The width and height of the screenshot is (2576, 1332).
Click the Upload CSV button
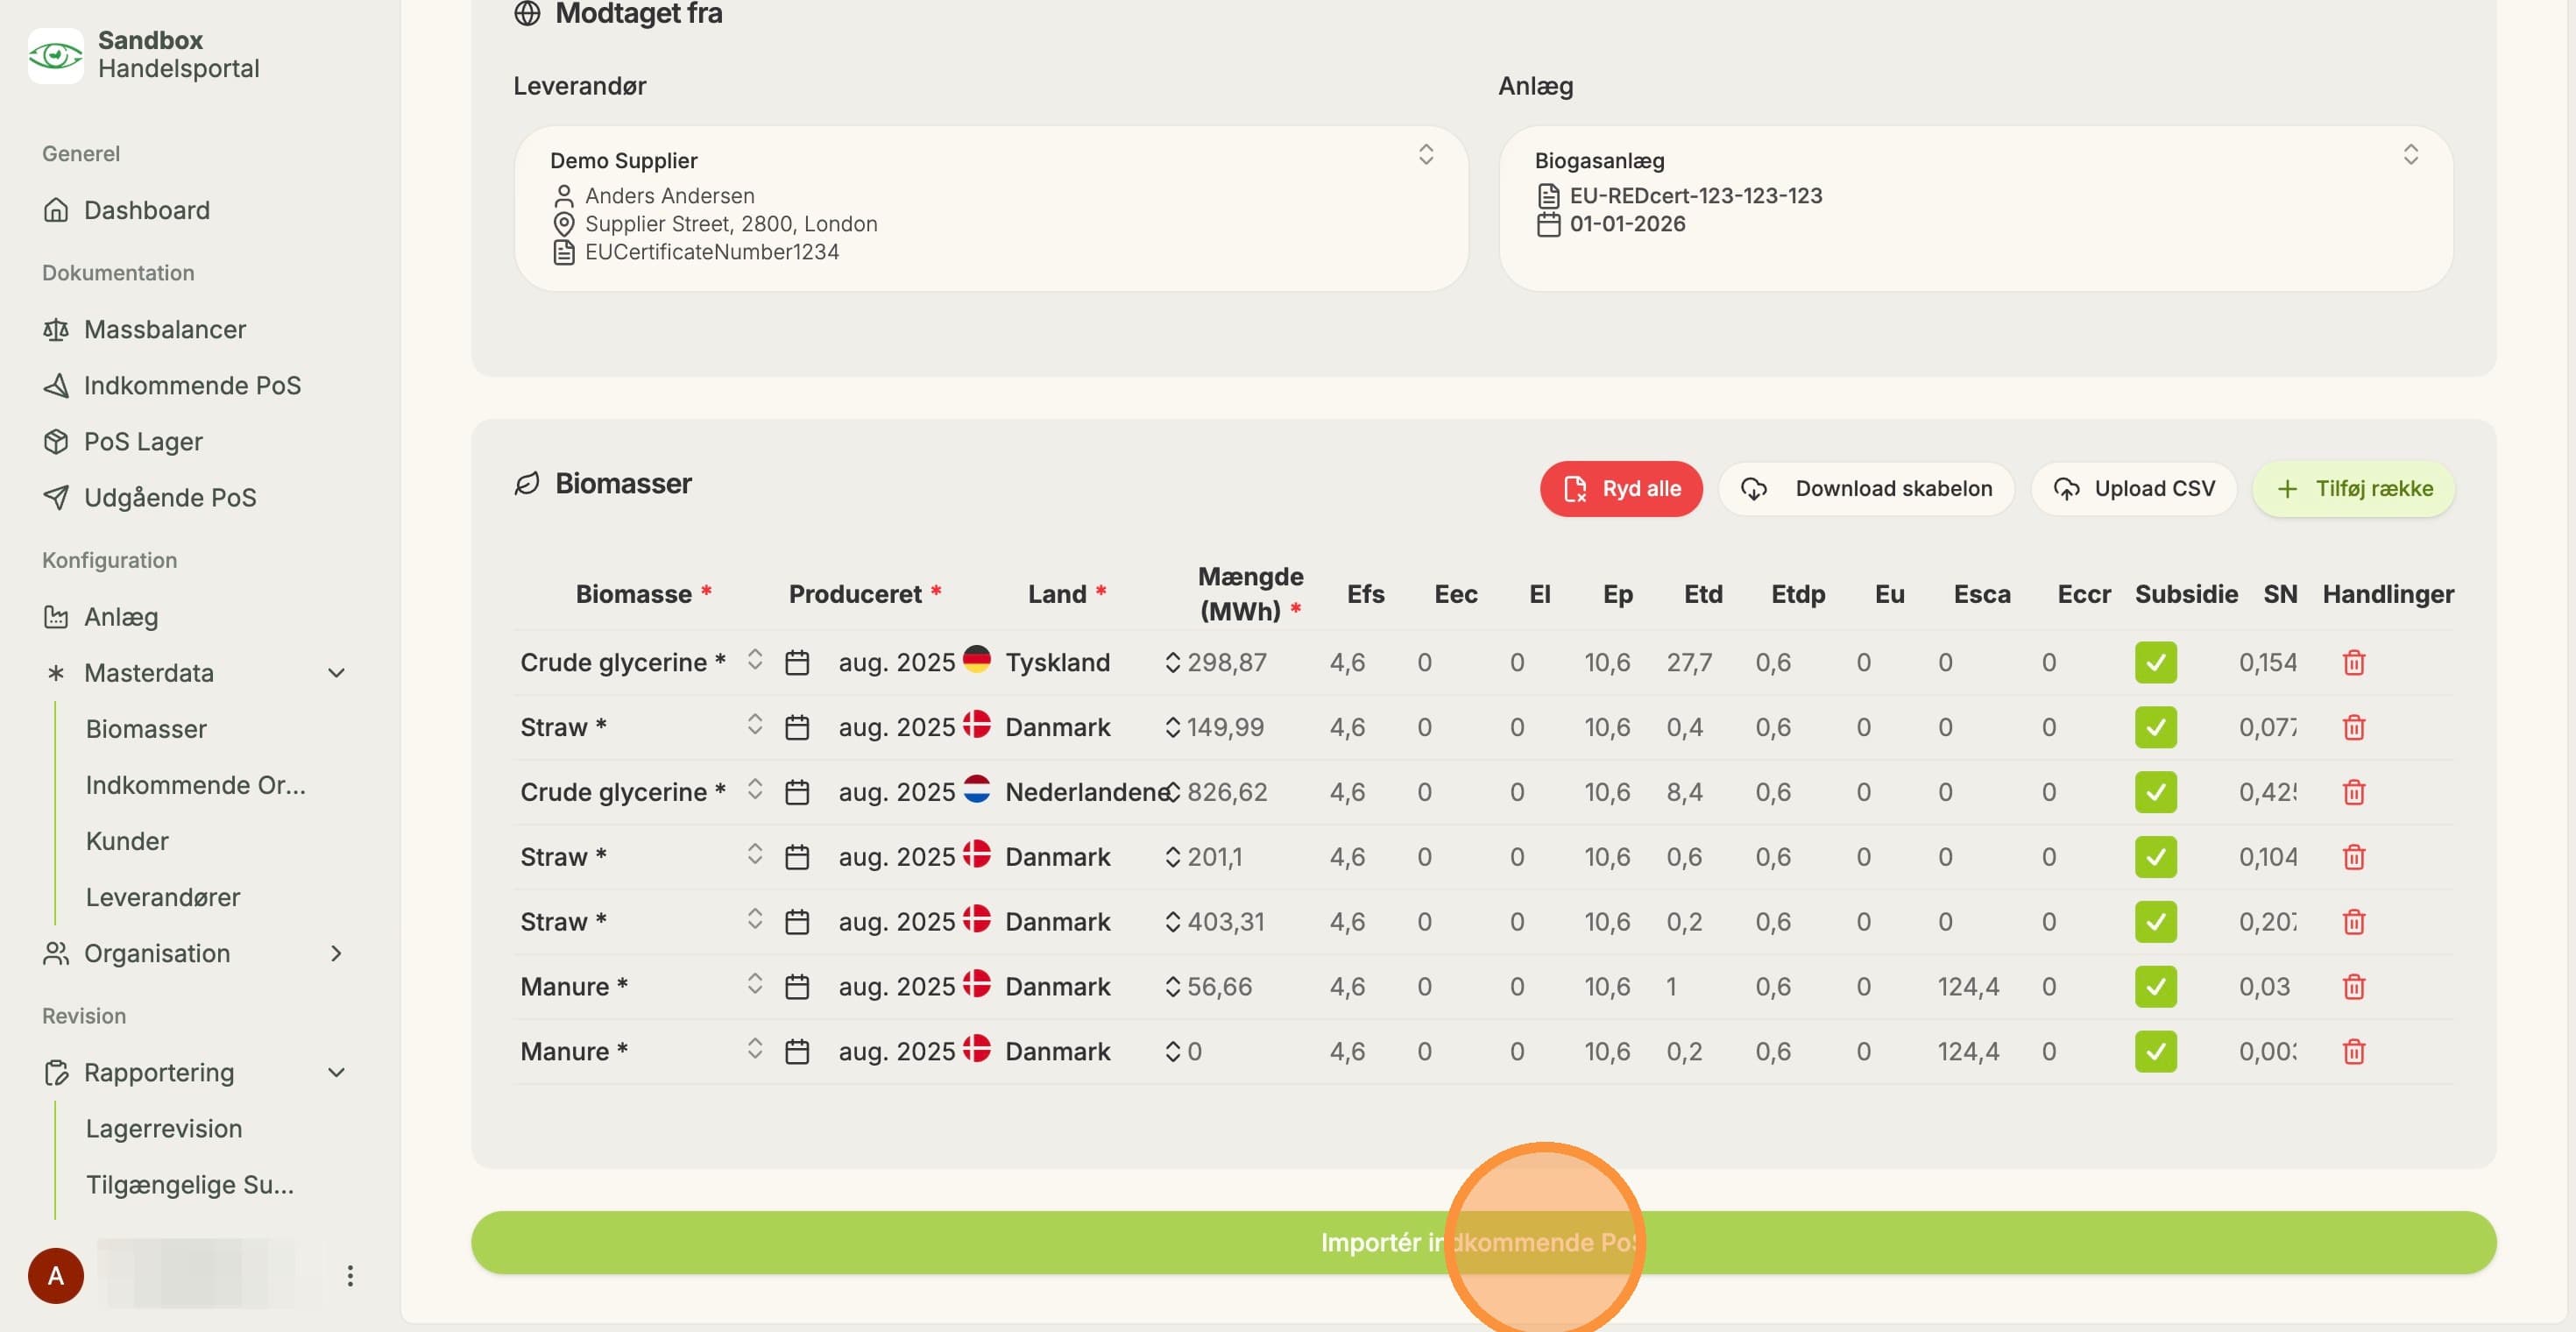[x=2134, y=489]
